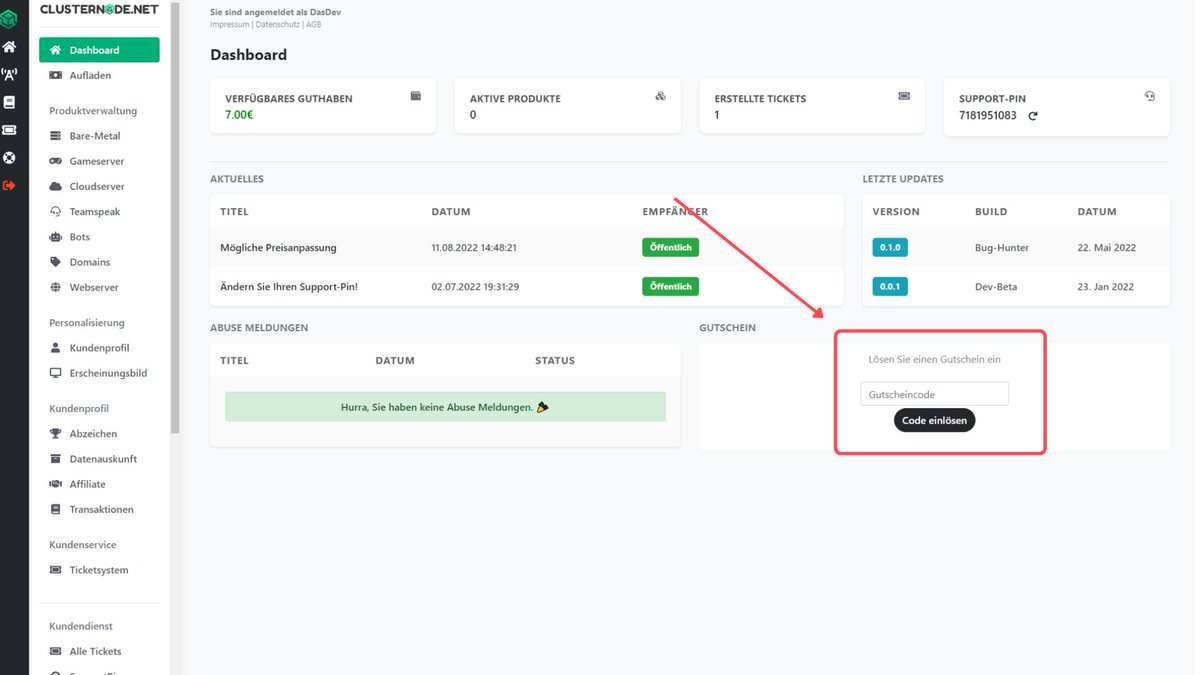The image size is (1200, 675).
Task: Click the support PIN number 7181951083
Action: pos(988,116)
